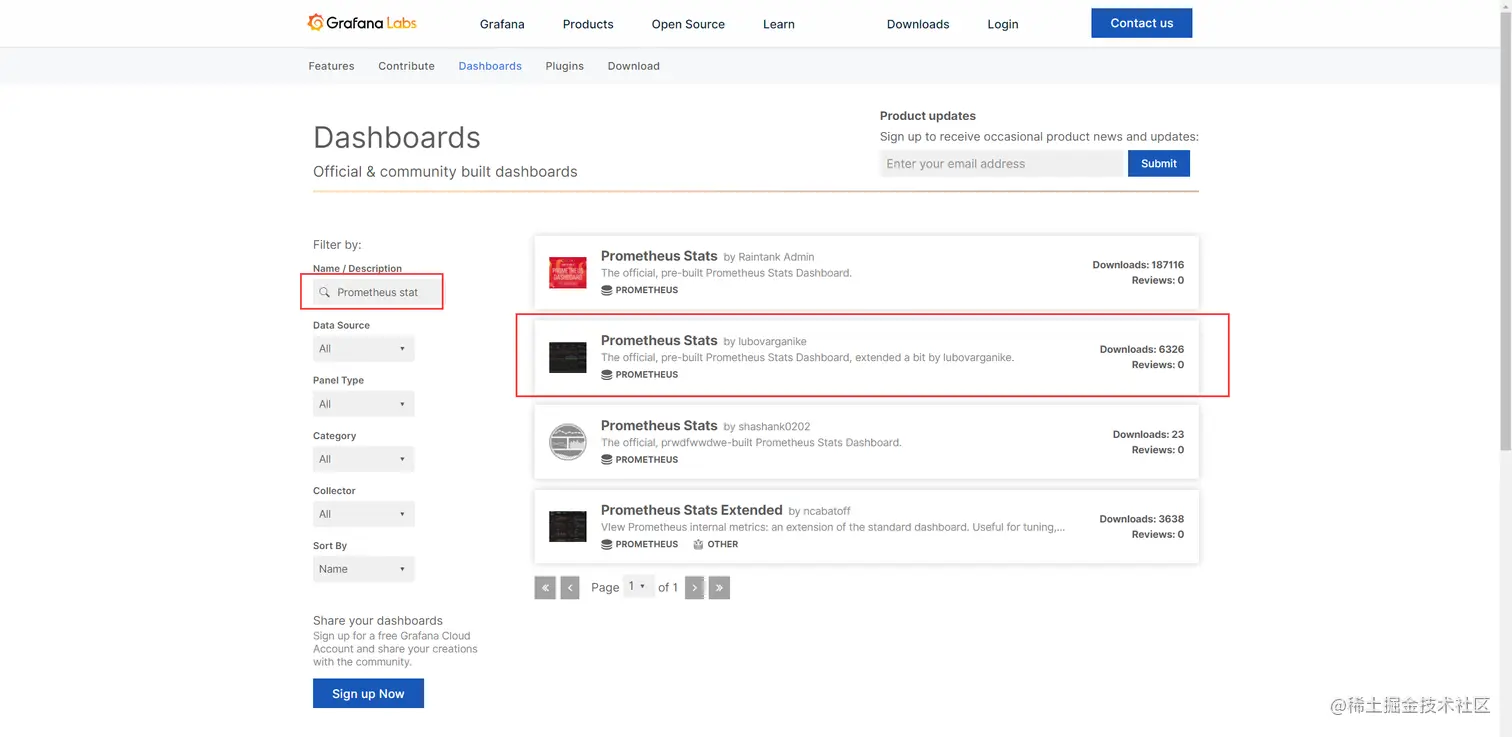Click the 'Share your dashboards' heading
The image size is (1512, 737).
coord(378,620)
